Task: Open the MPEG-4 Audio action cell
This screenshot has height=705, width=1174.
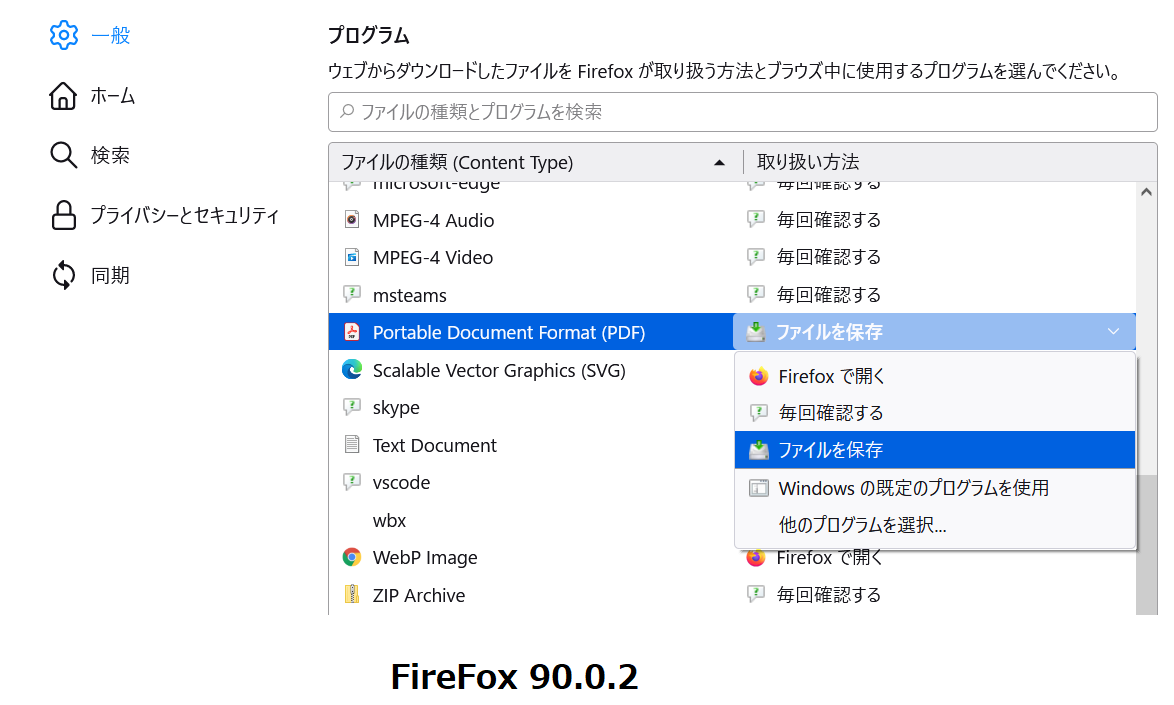Action: coord(828,220)
